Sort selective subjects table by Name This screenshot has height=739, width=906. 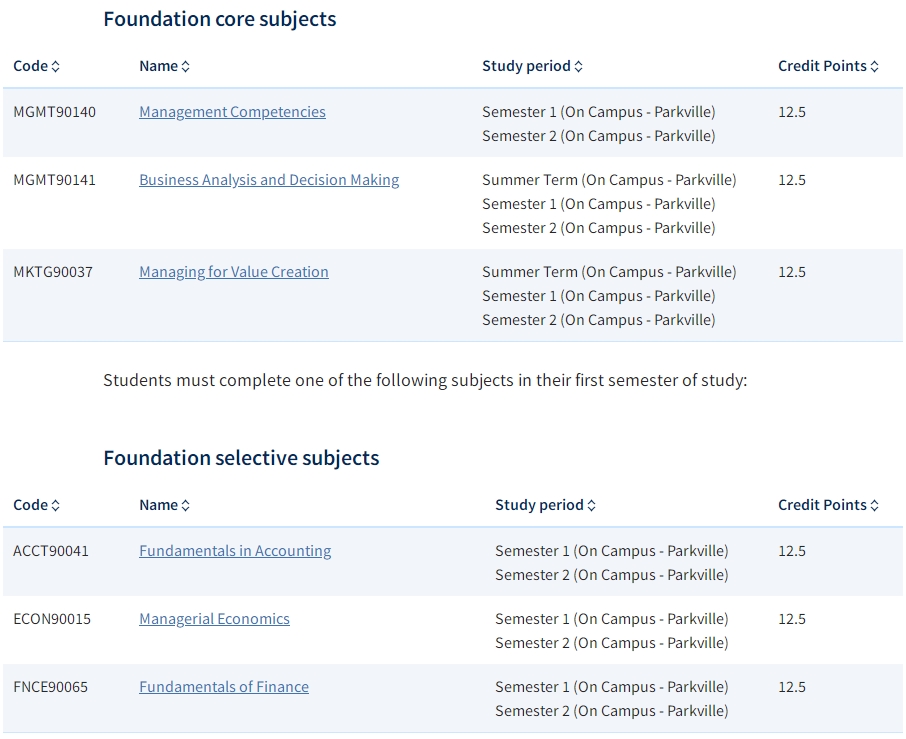click(x=165, y=505)
